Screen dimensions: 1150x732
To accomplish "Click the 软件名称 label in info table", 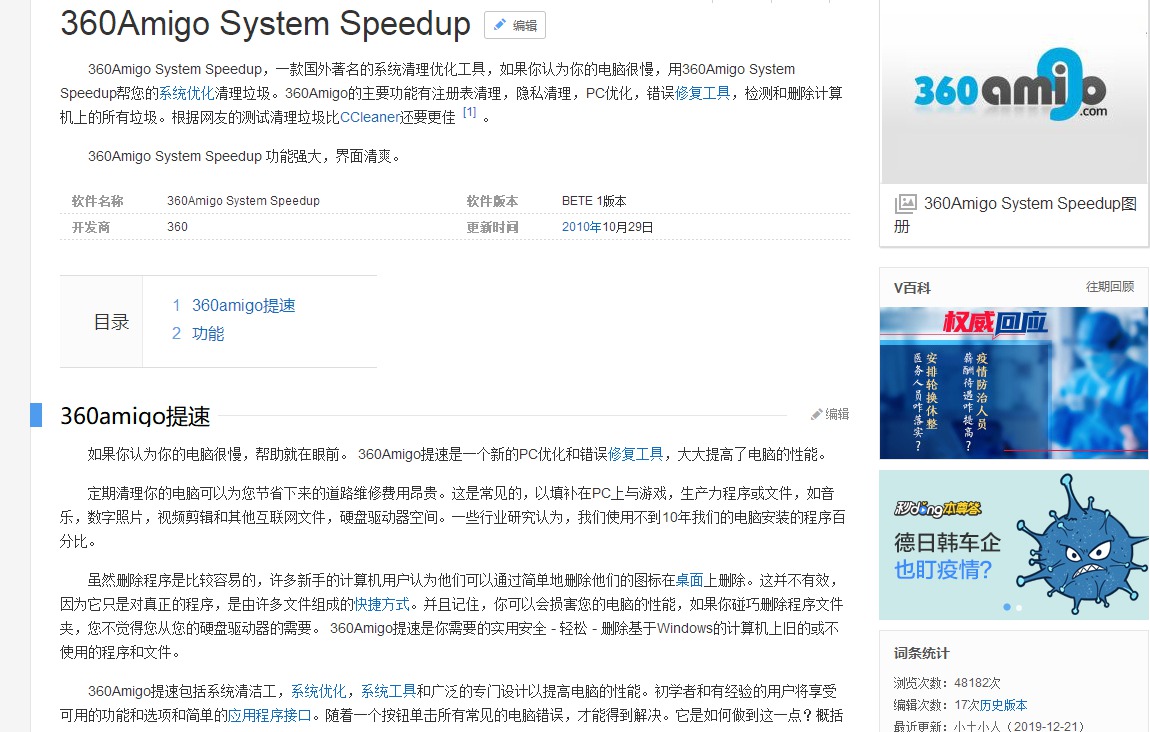I will pyautogui.click(x=97, y=201).
